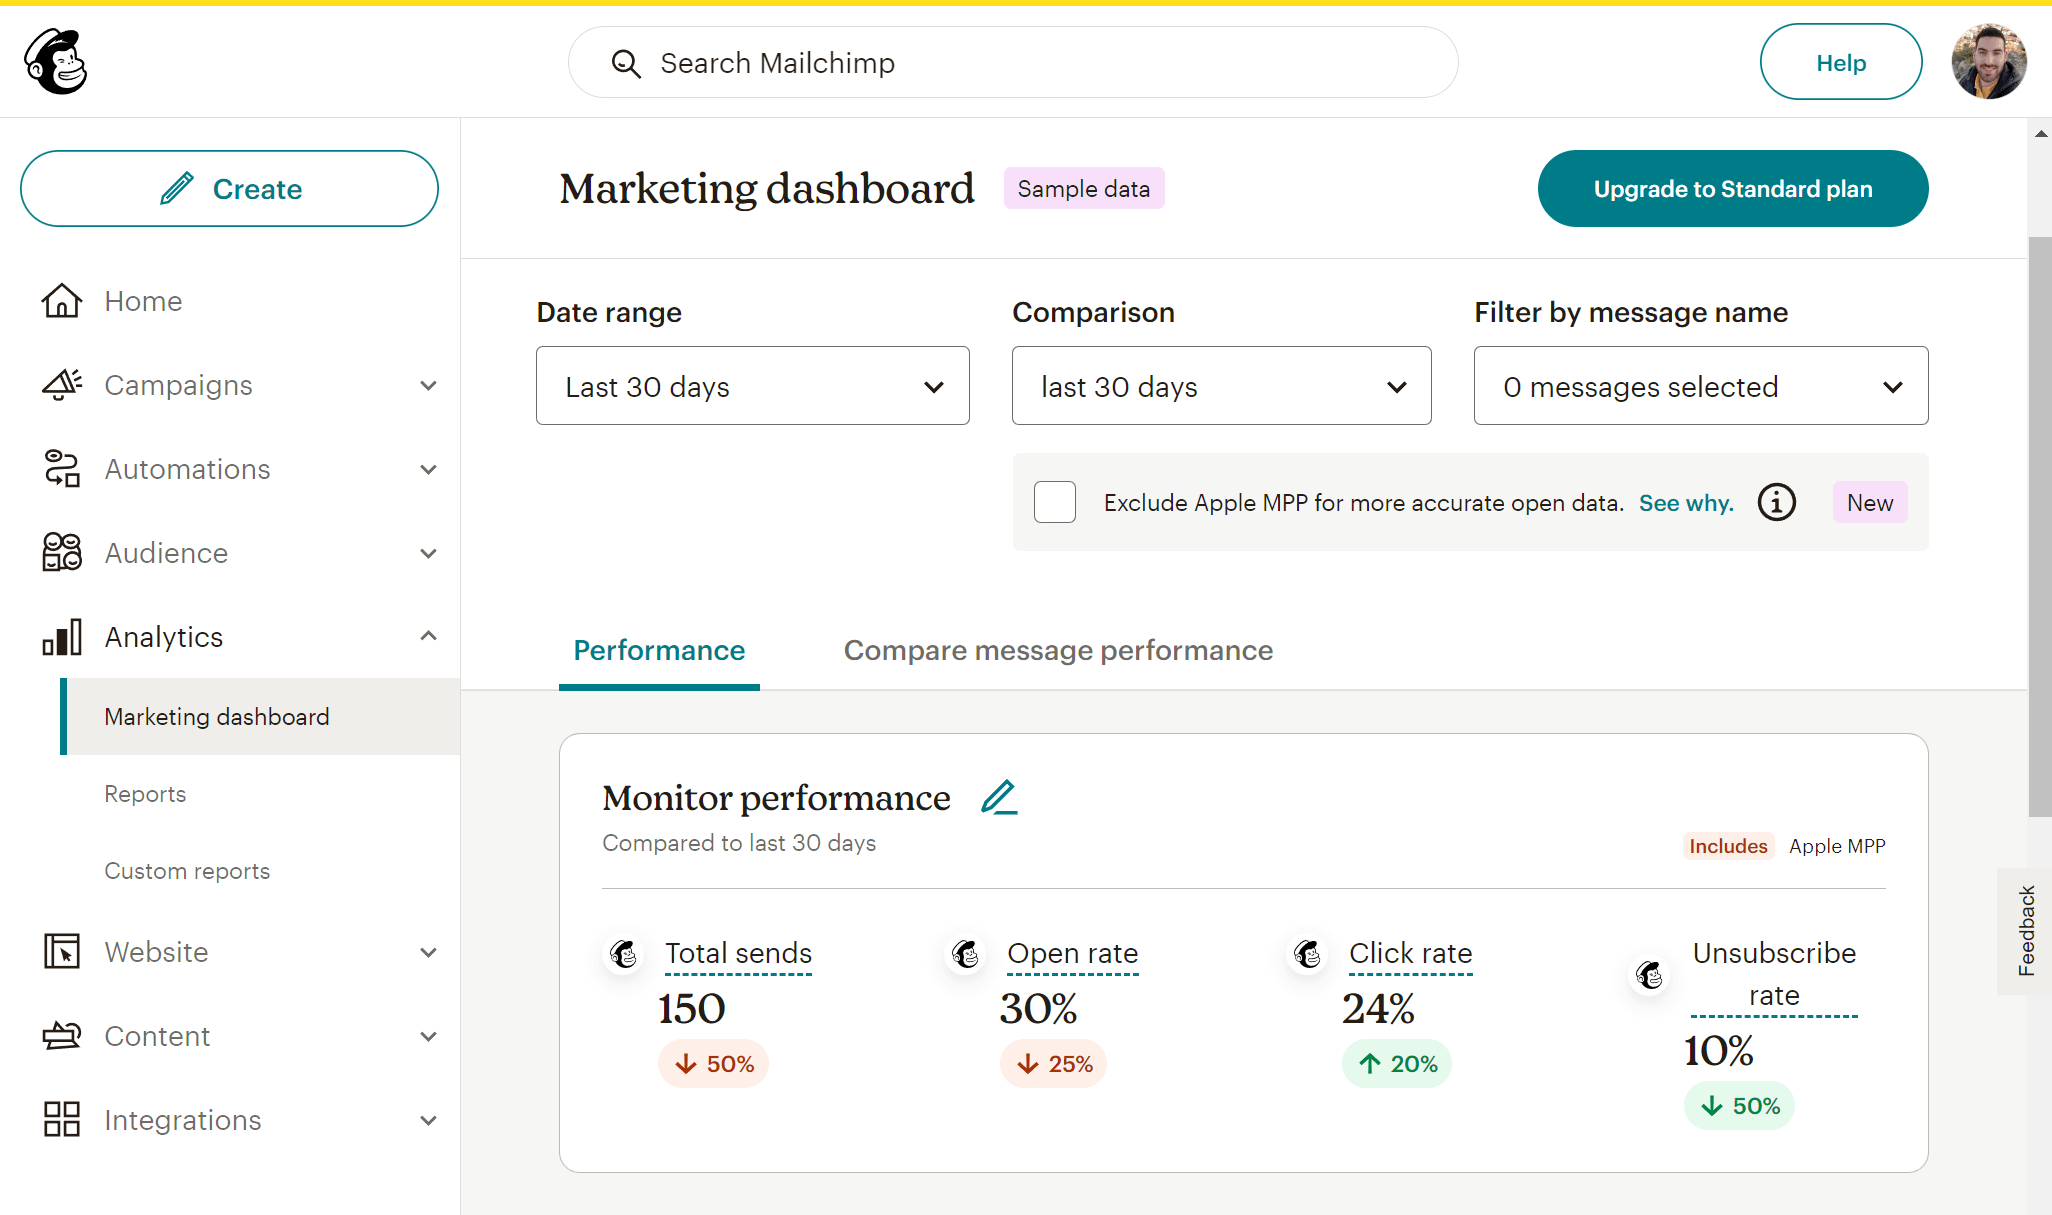
Task: Enable Exclude Apple MPP checkbox
Action: click(1054, 502)
